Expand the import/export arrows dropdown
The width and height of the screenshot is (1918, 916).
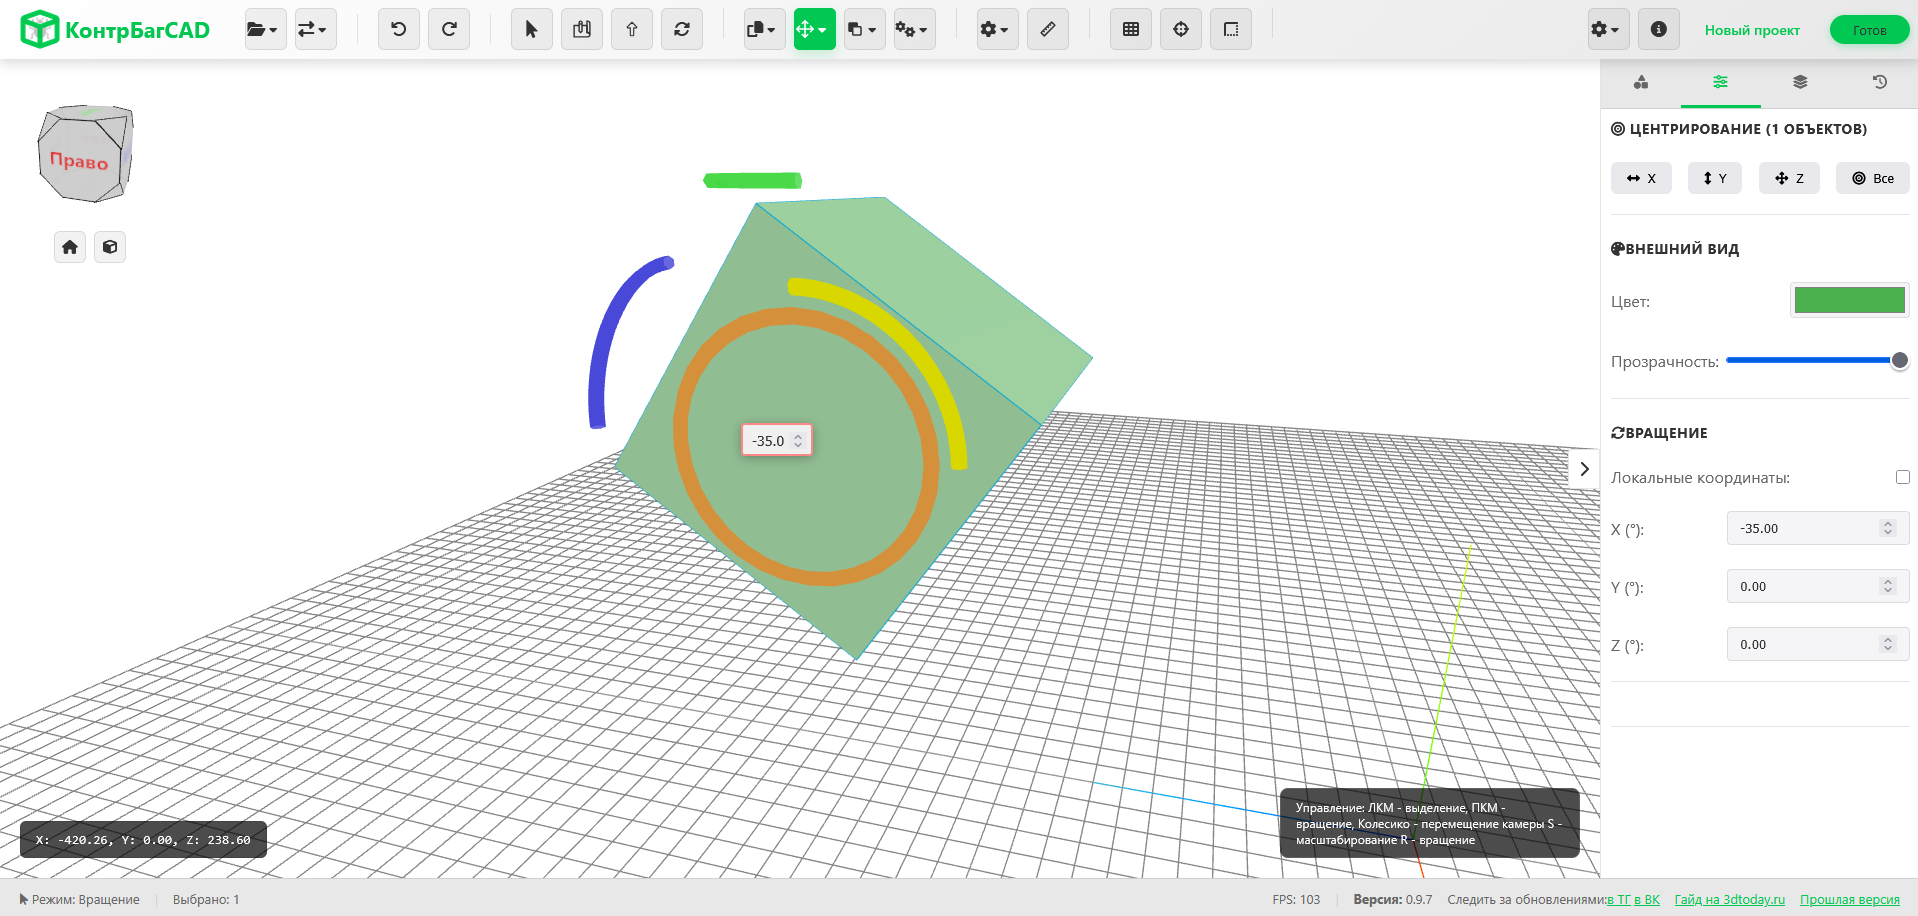(x=314, y=29)
